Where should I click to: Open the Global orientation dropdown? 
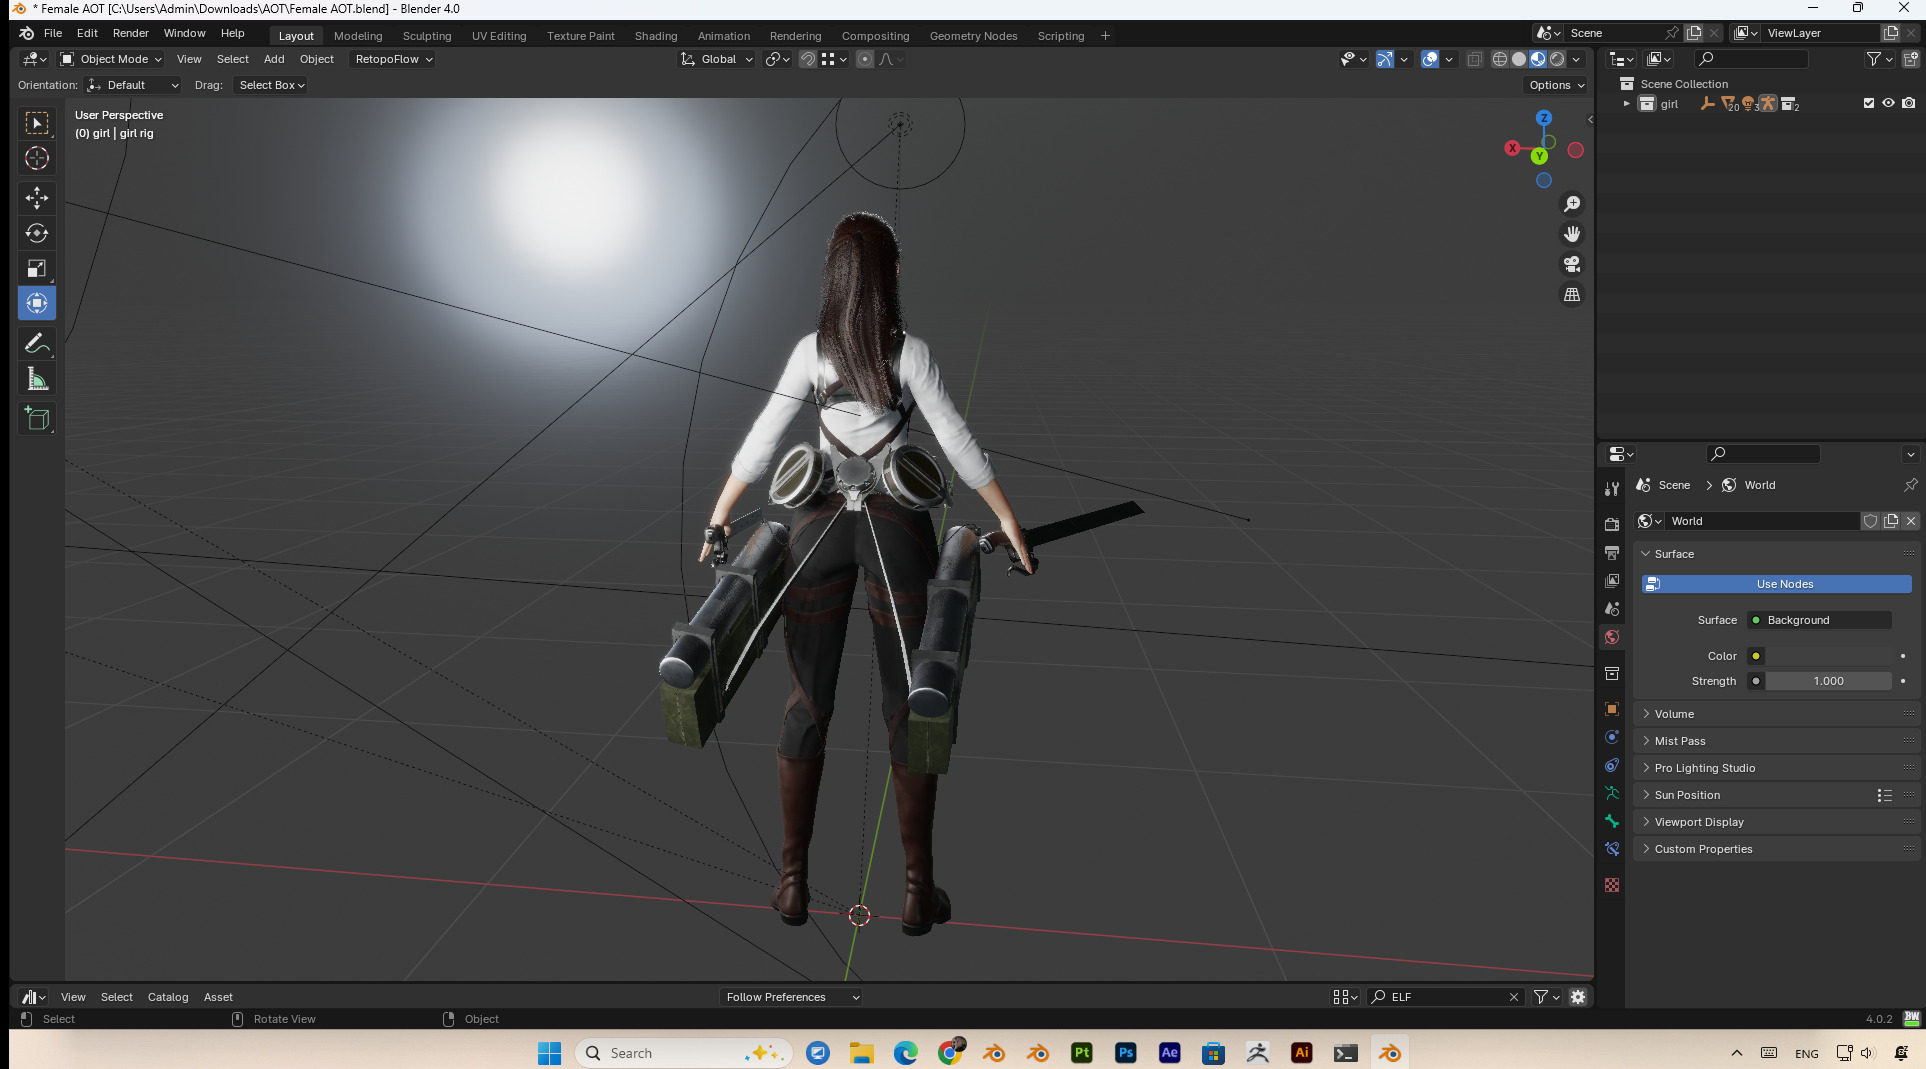coord(717,59)
